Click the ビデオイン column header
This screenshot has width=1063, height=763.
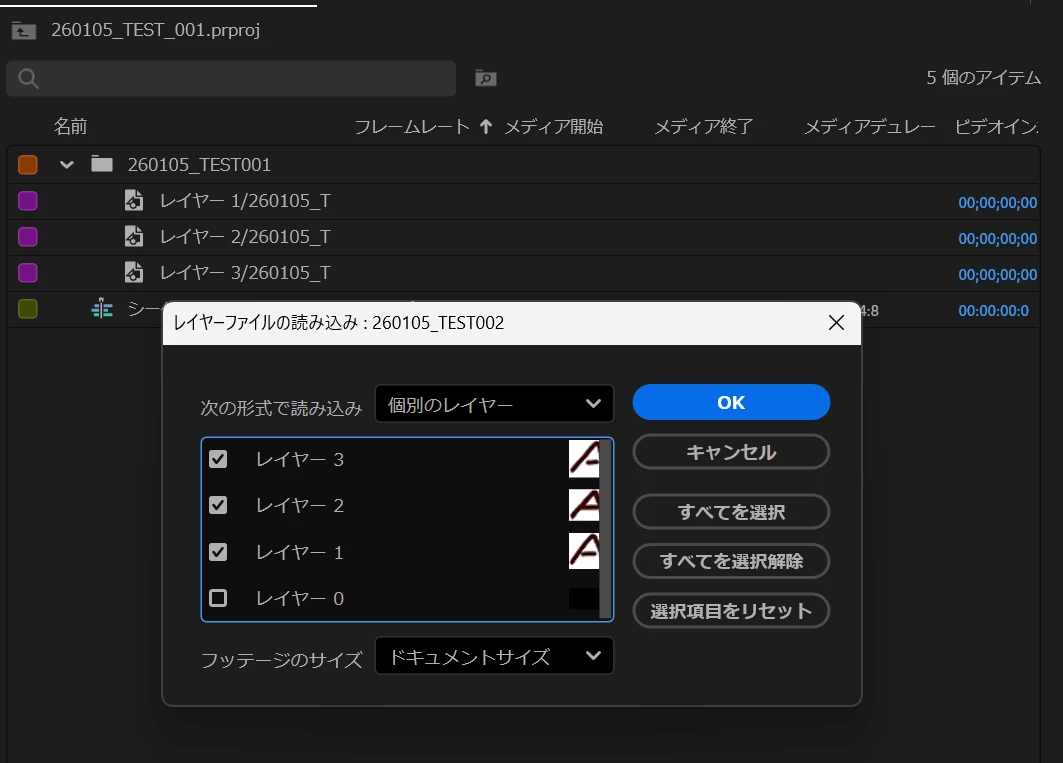tap(997, 126)
